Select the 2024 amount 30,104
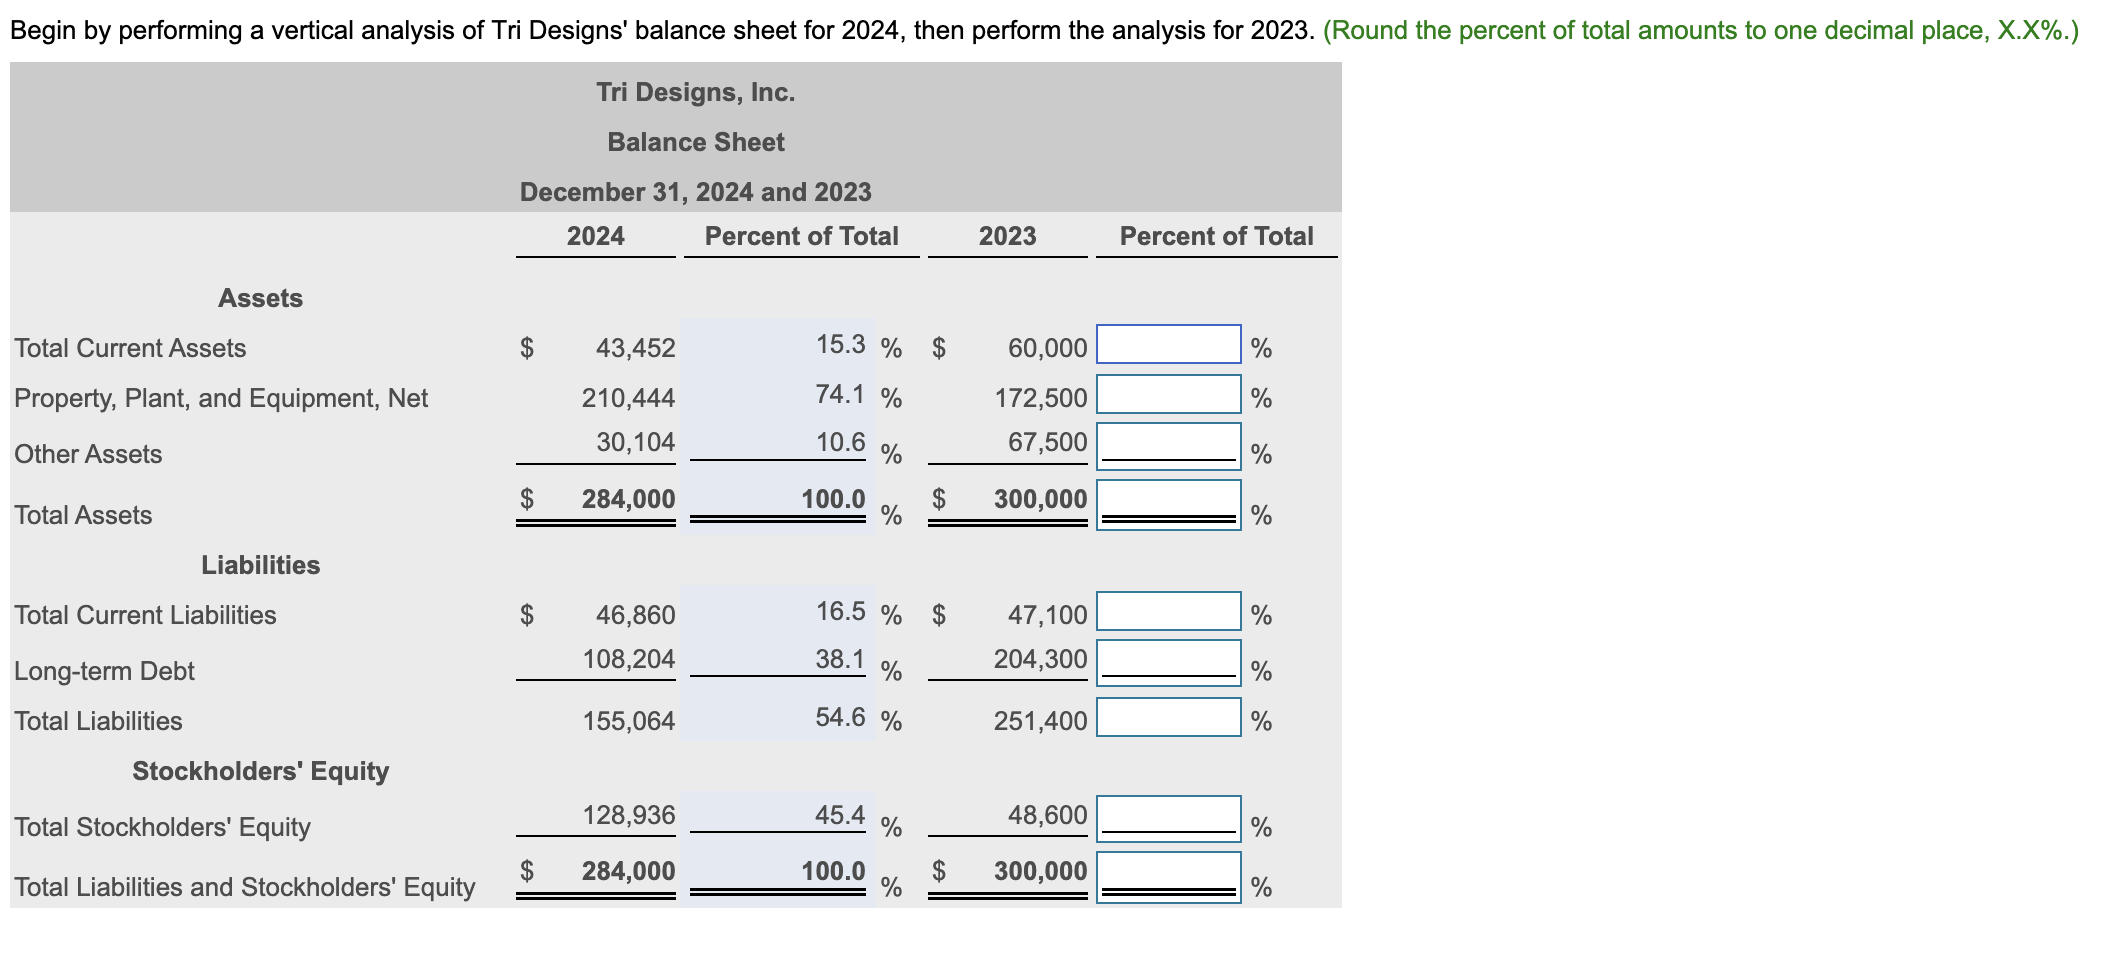Viewport: 2114px width, 958px height. pyautogui.click(x=635, y=442)
